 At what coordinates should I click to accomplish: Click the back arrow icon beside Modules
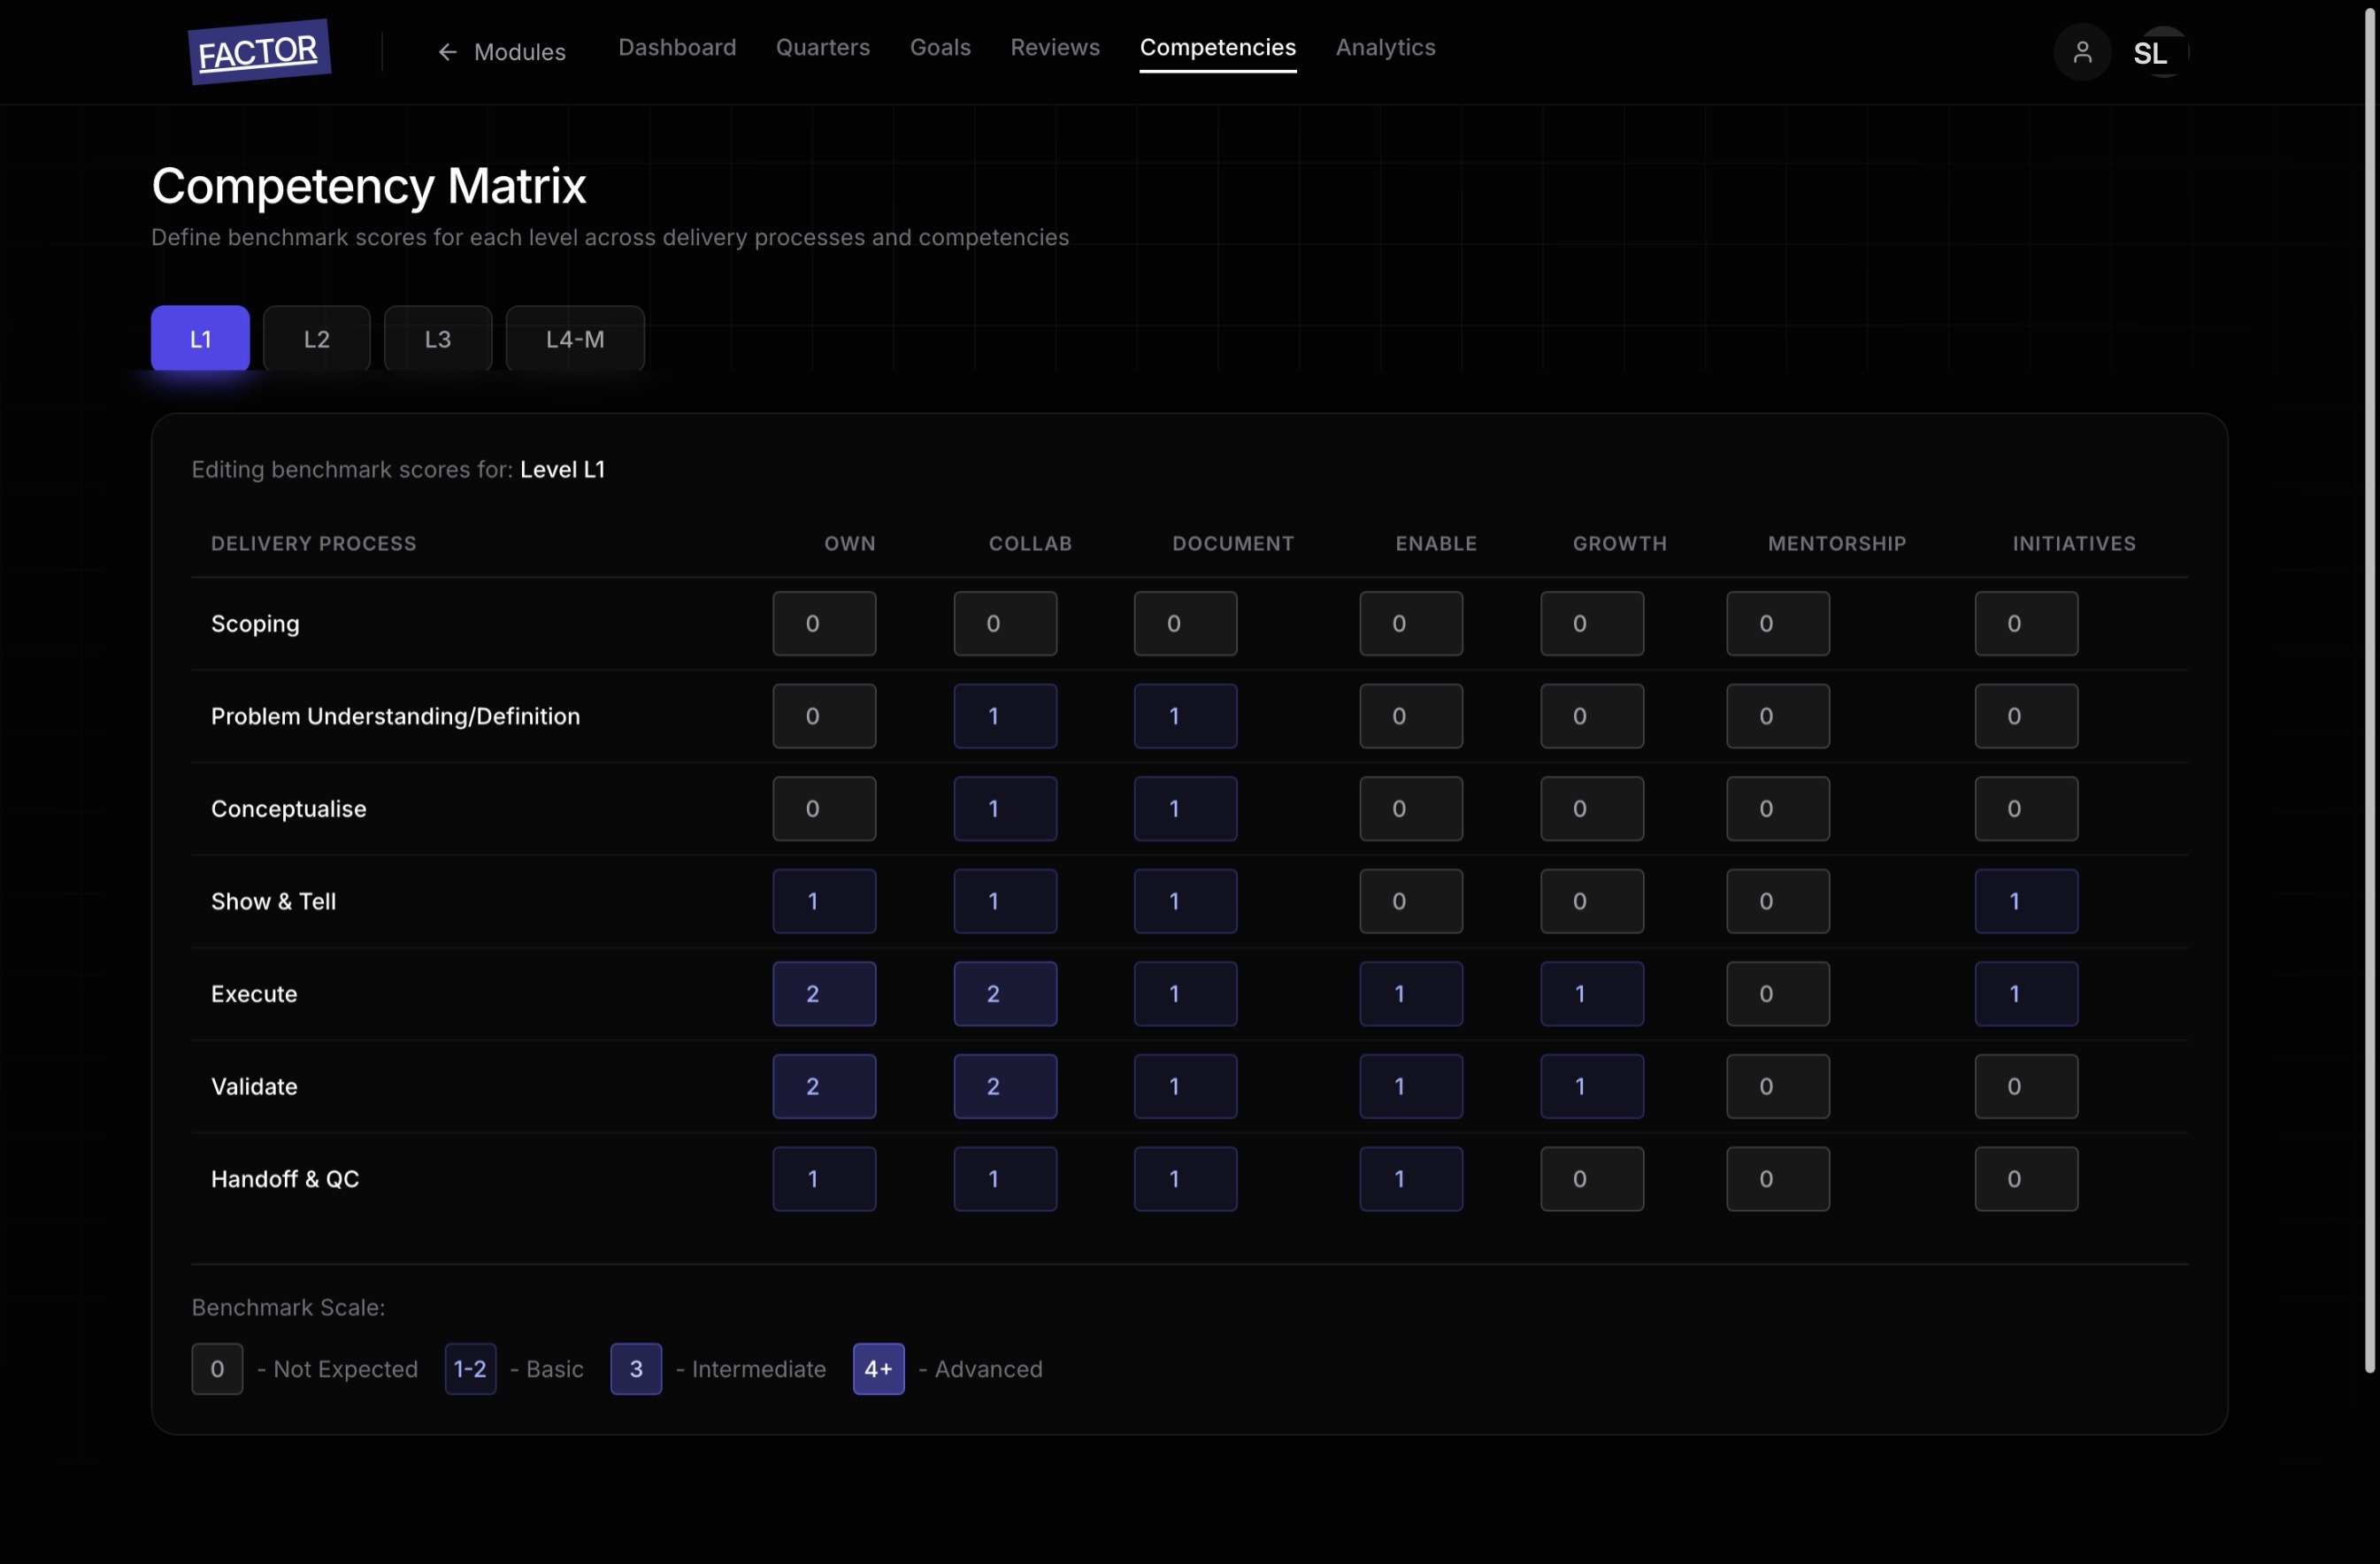(x=447, y=52)
